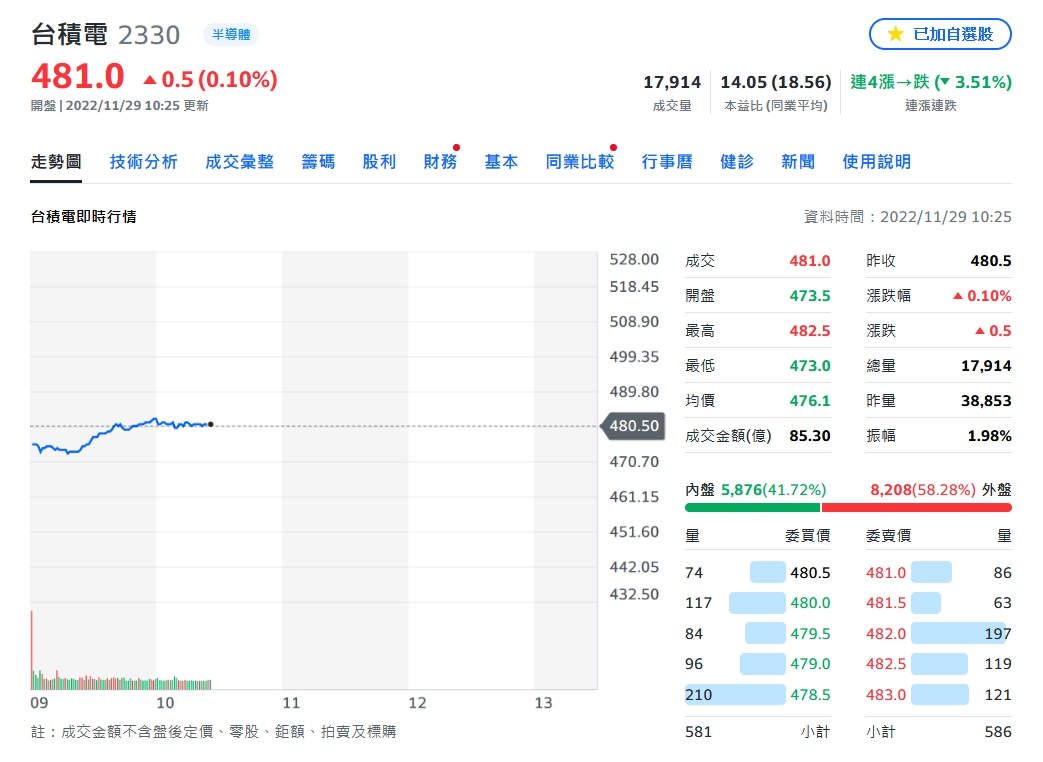
Task: Open the 成交彙整 tab
Action: coord(239,162)
